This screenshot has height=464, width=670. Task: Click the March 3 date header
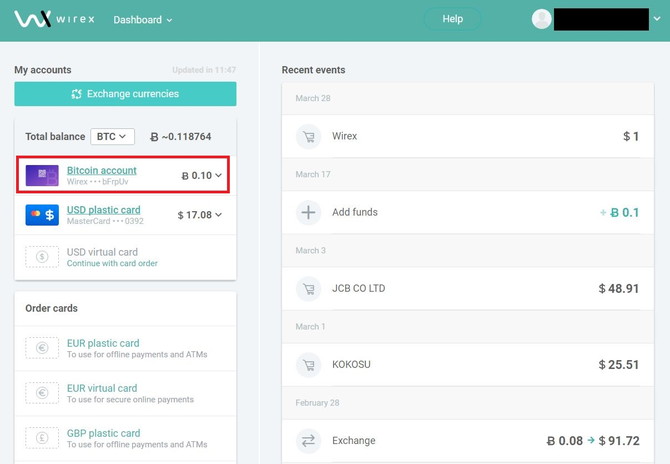click(x=311, y=250)
